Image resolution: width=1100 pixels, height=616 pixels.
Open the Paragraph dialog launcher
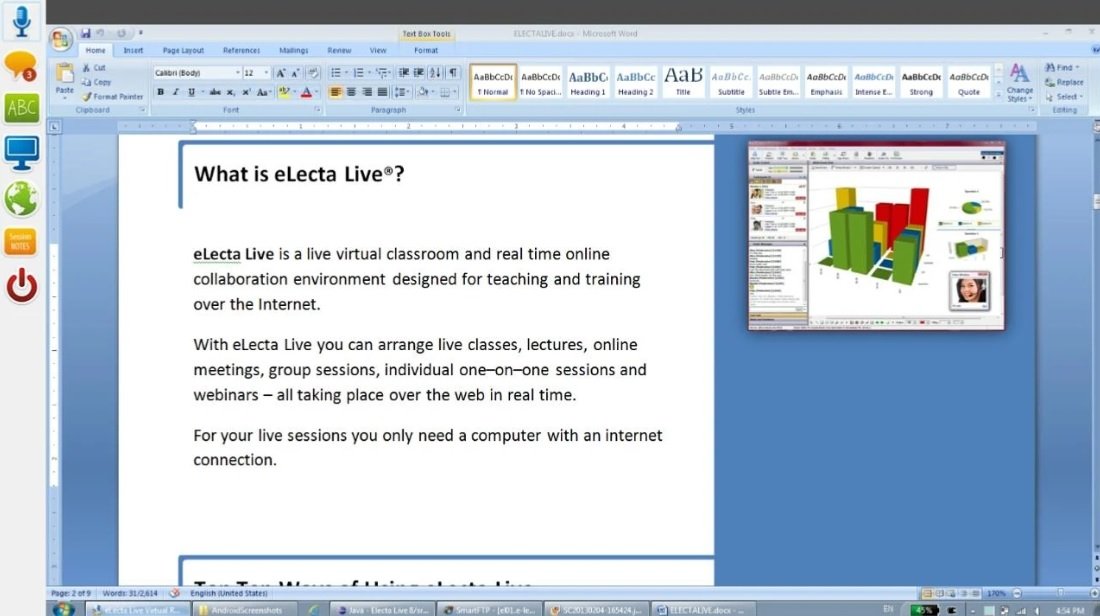point(458,110)
